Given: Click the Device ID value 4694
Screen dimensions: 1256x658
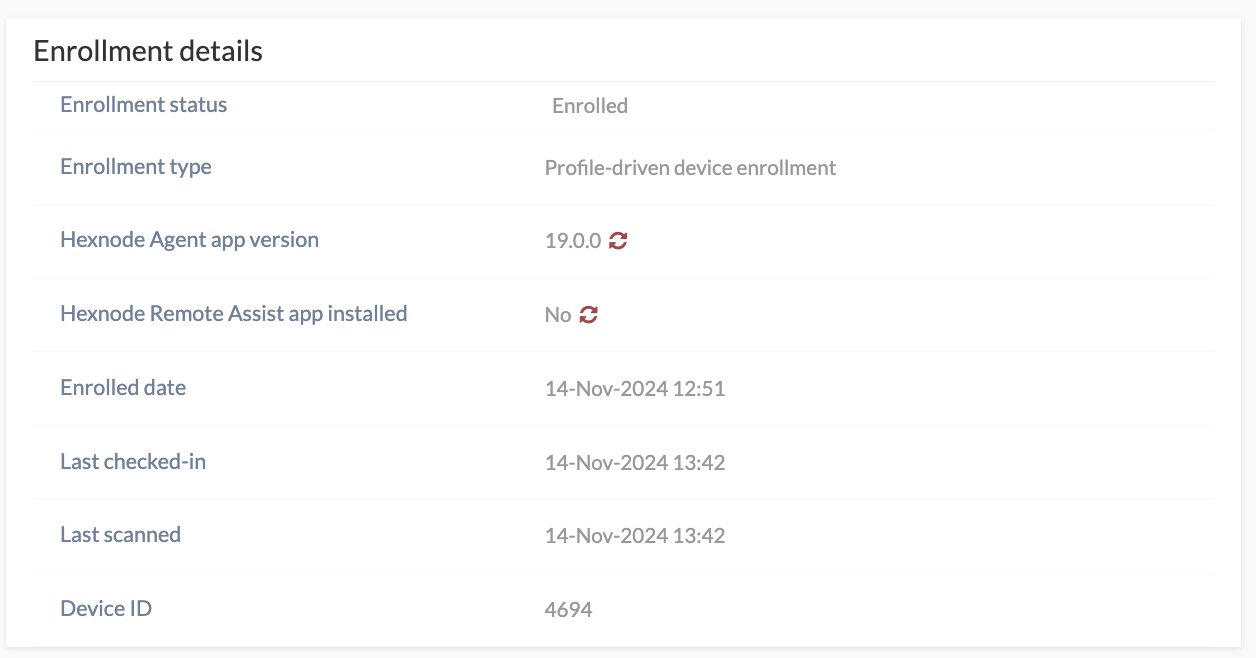Looking at the screenshot, I should (x=569, y=609).
